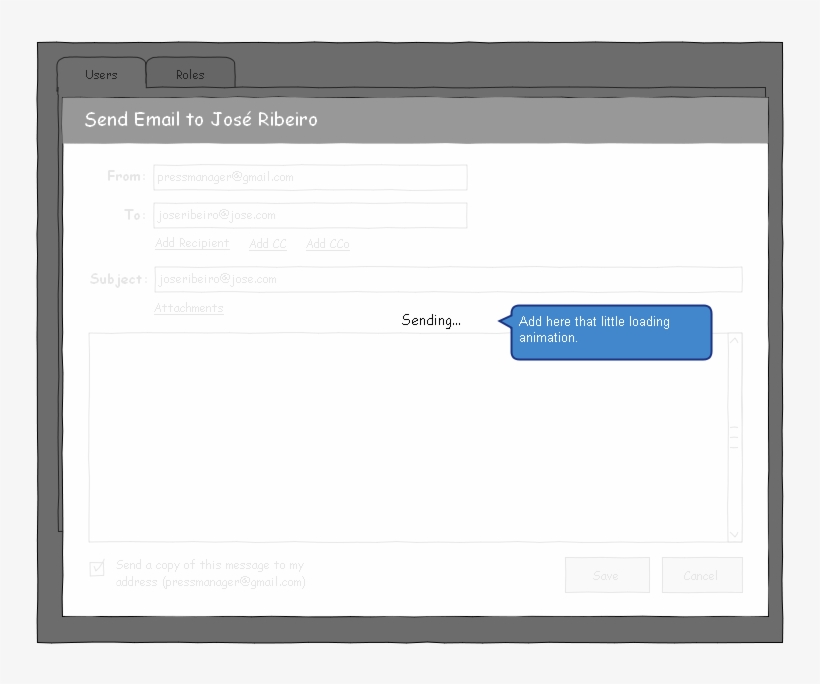Click the Save button

pyautogui.click(x=607, y=575)
